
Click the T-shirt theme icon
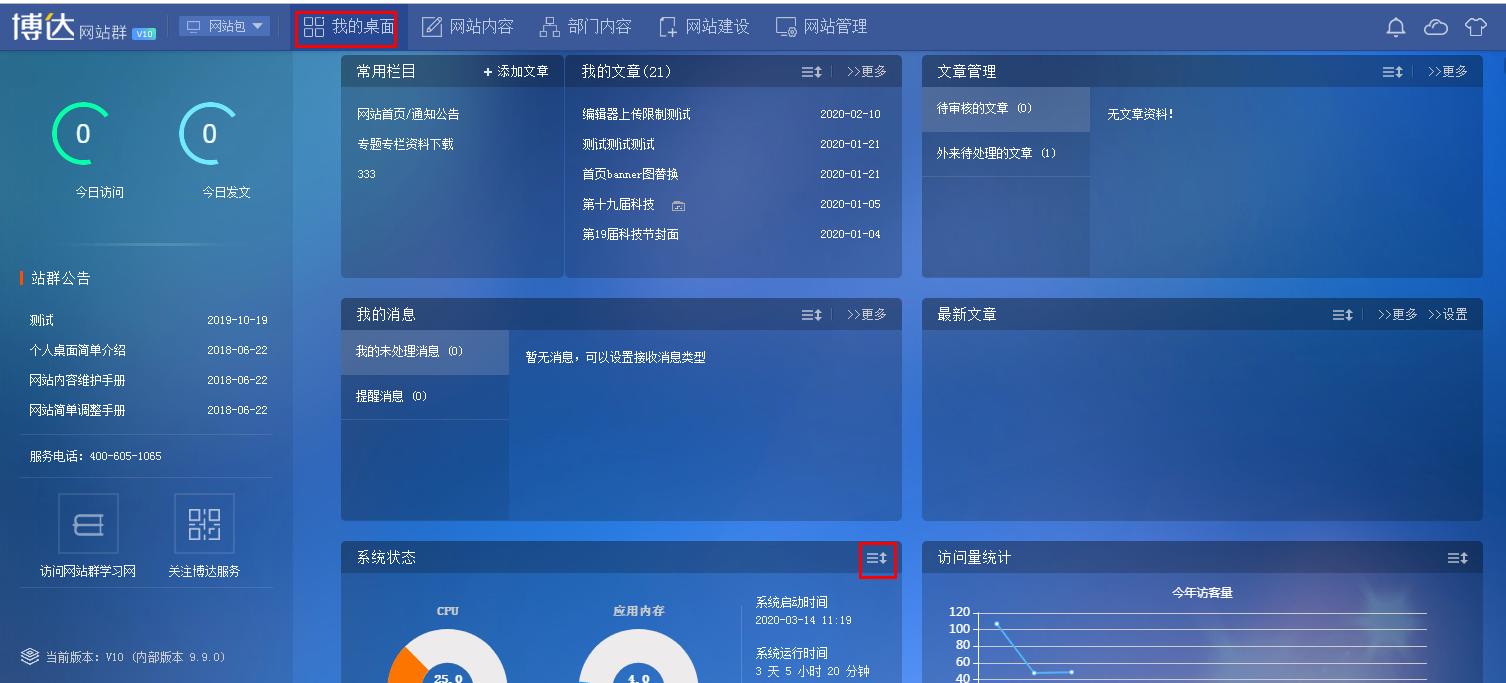point(1476,27)
